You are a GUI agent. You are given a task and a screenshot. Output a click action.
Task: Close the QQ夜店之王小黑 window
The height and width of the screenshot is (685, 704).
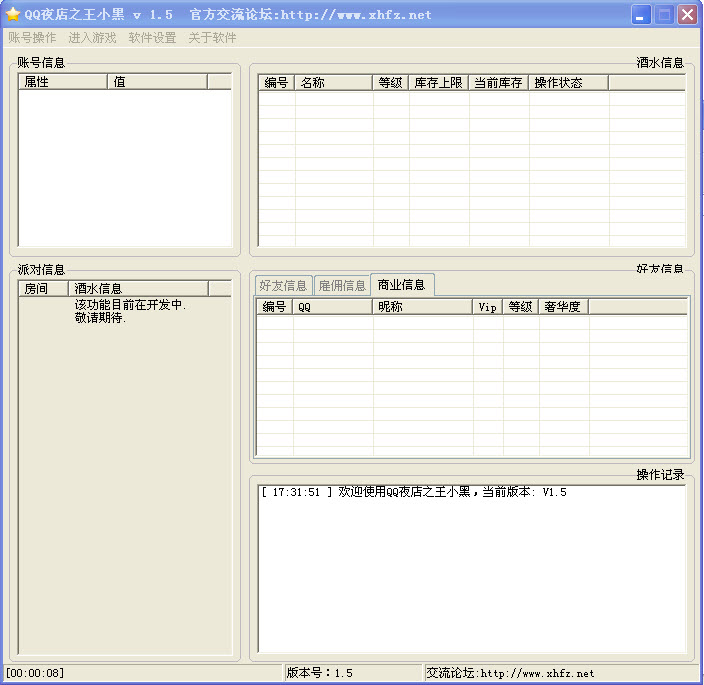[x=687, y=15]
